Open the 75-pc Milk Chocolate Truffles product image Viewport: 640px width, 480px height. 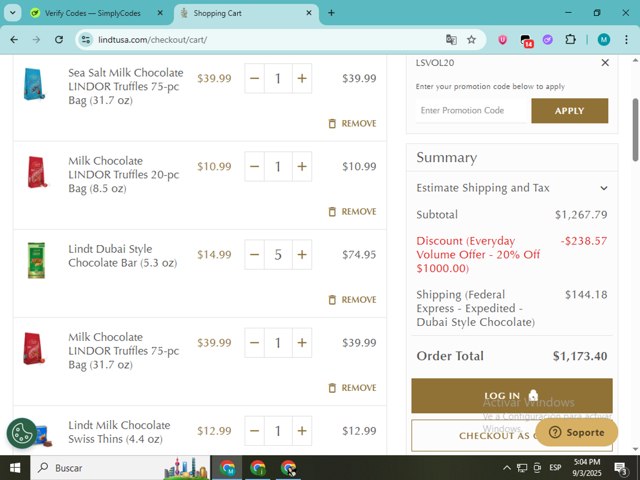click(35, 349)
